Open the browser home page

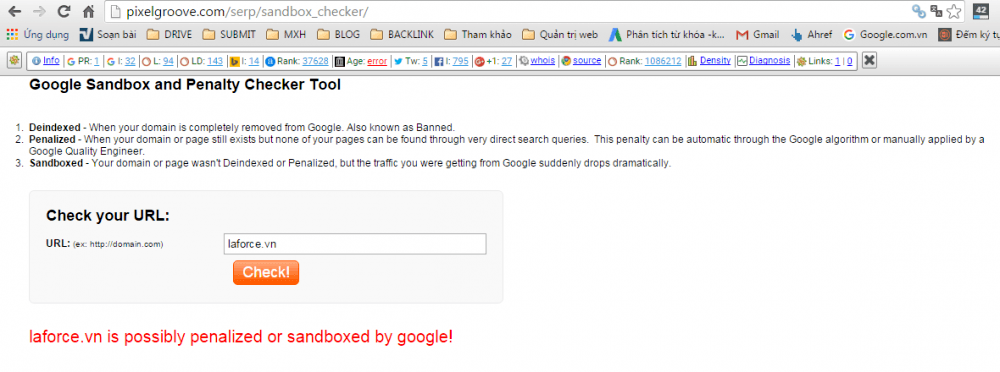coord(89,11)
